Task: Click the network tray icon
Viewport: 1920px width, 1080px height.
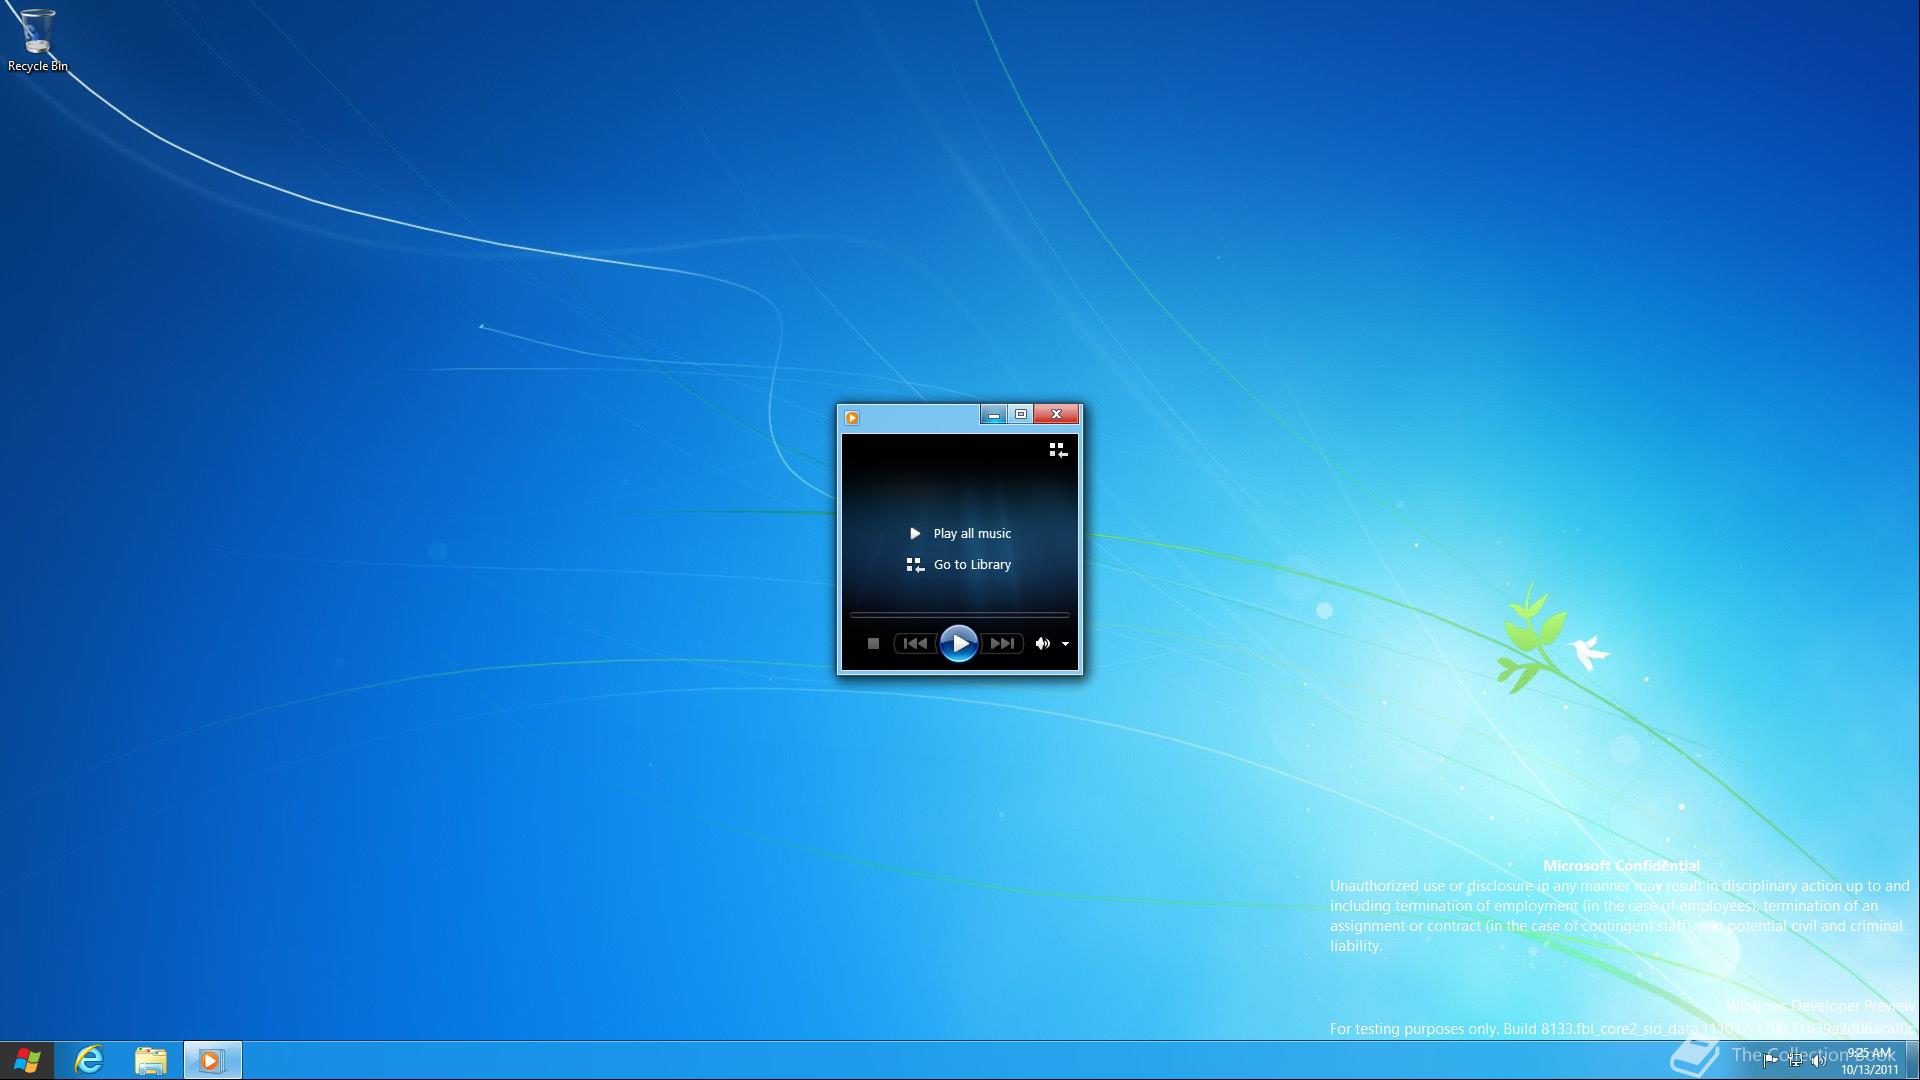Action: (1795, 1060)
